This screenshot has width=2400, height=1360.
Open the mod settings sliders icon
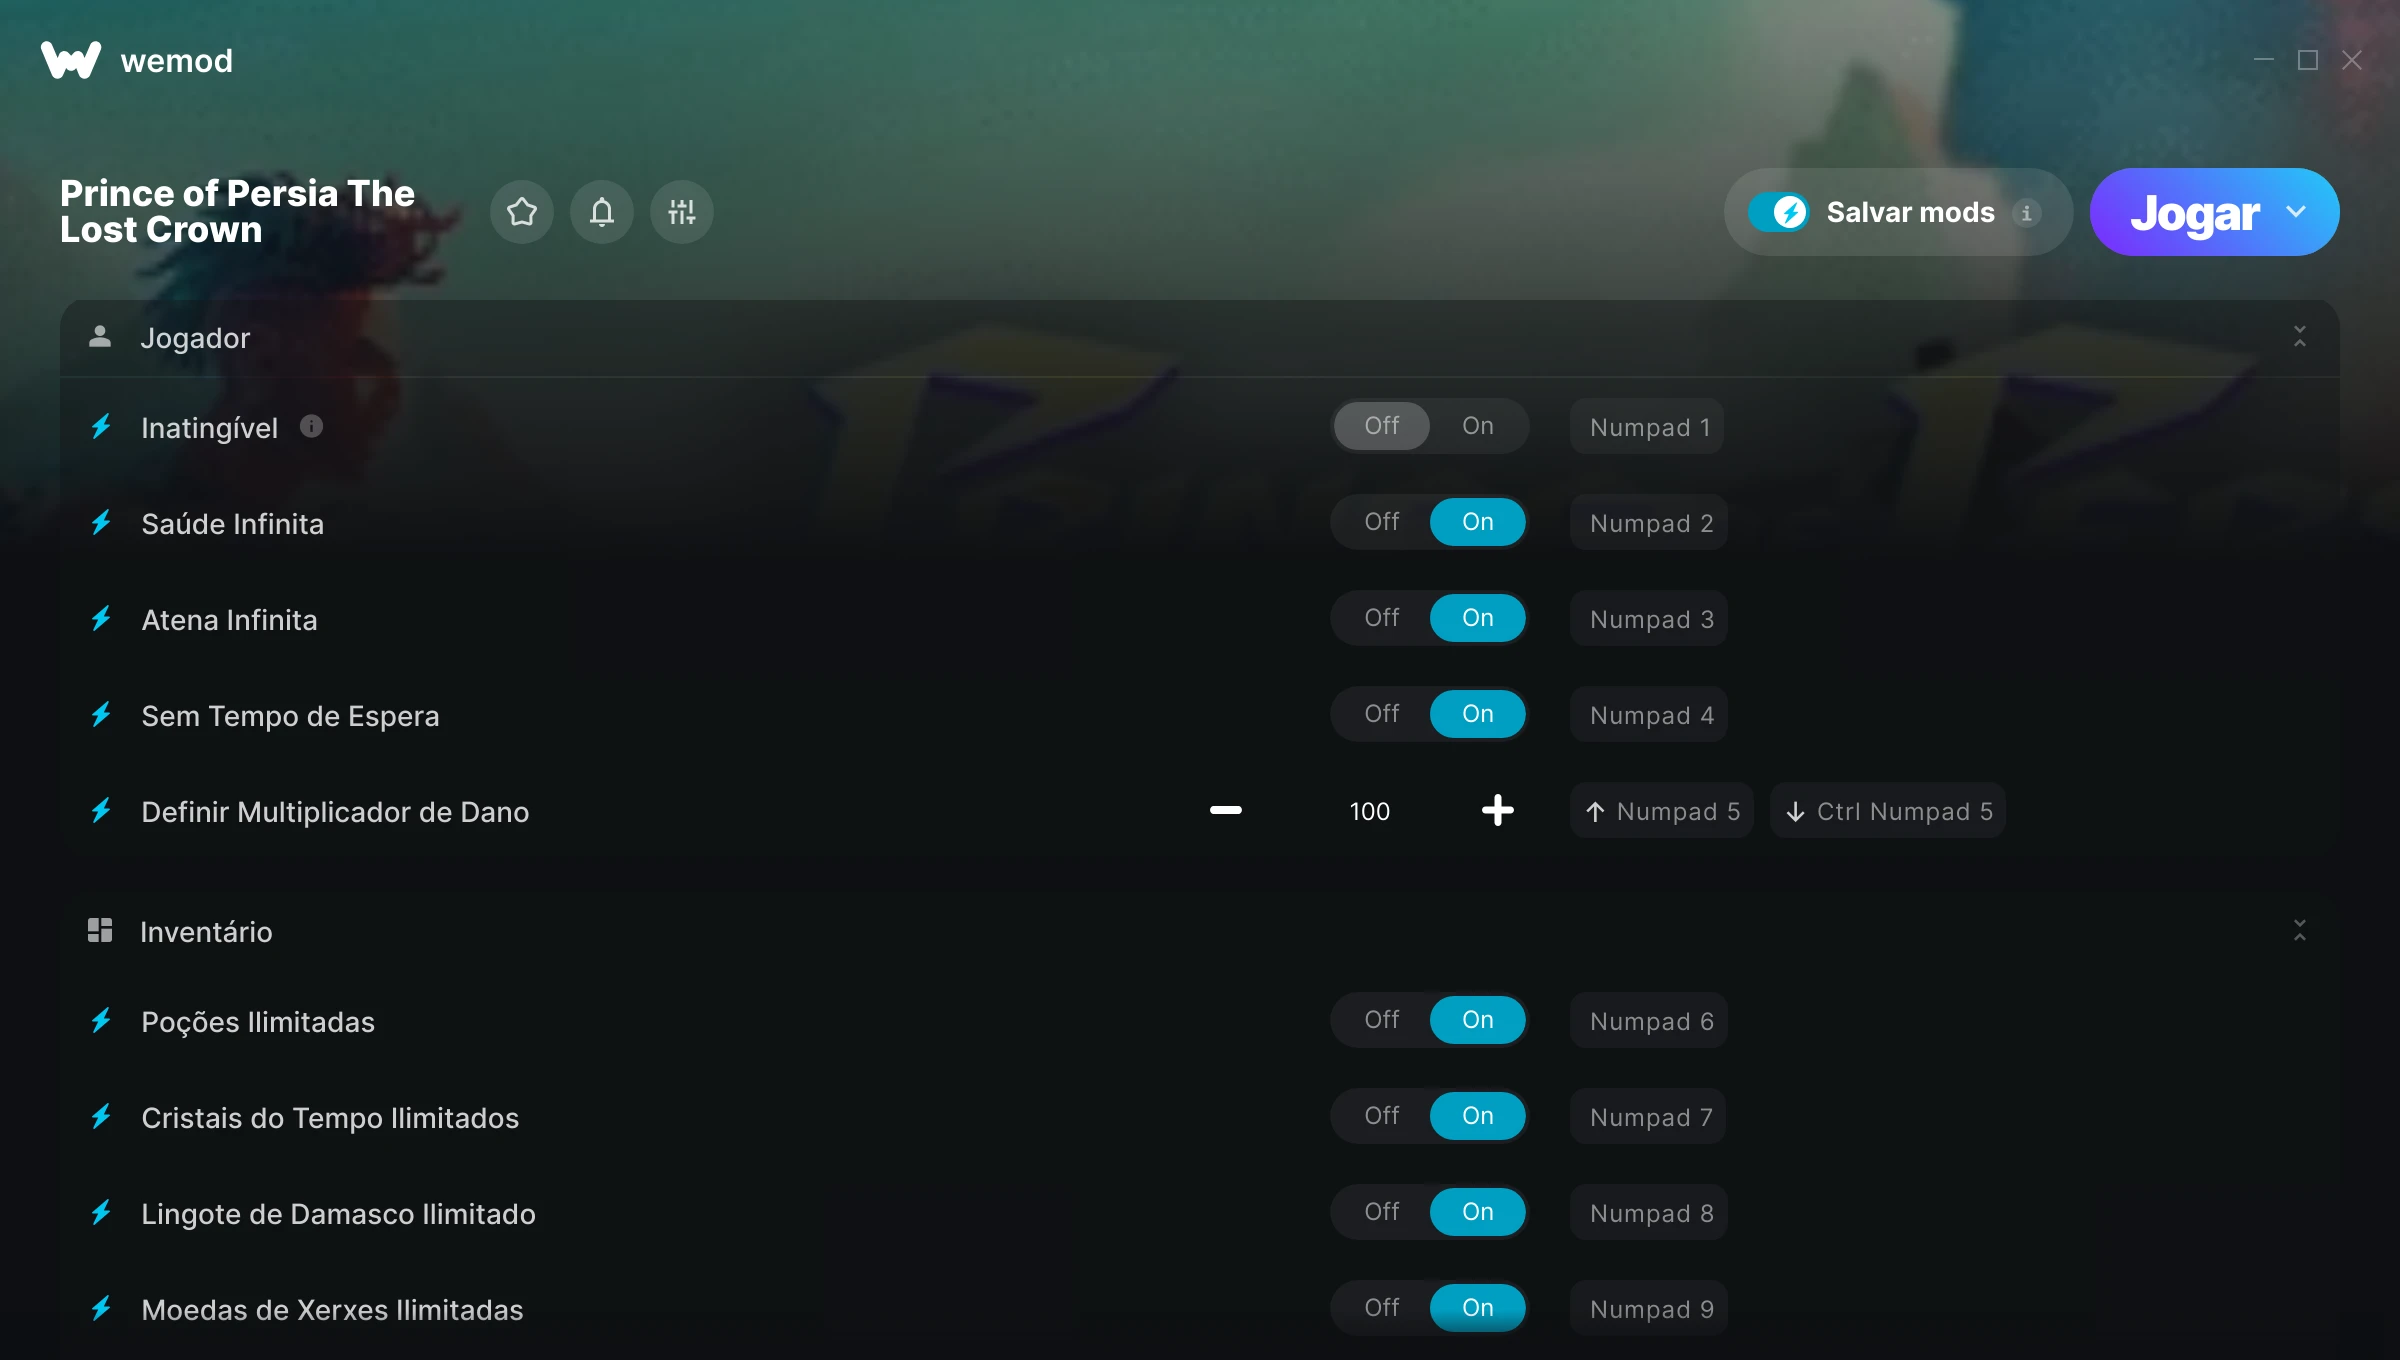pos(681,212)
